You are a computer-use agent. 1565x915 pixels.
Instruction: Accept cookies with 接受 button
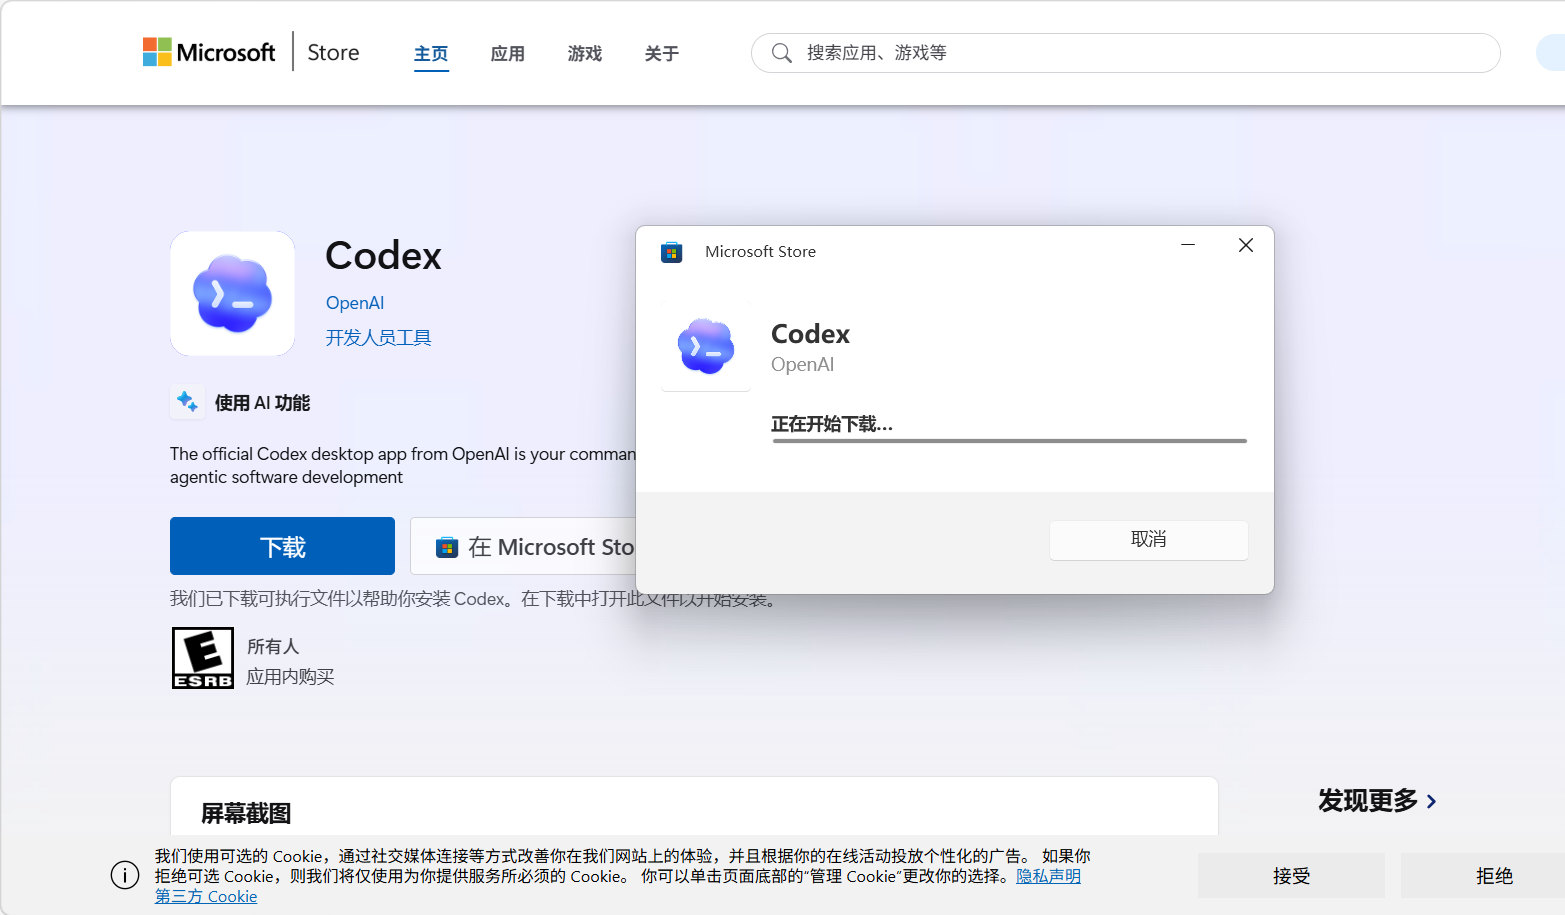pyautogui.click(x=1291, y=876)
